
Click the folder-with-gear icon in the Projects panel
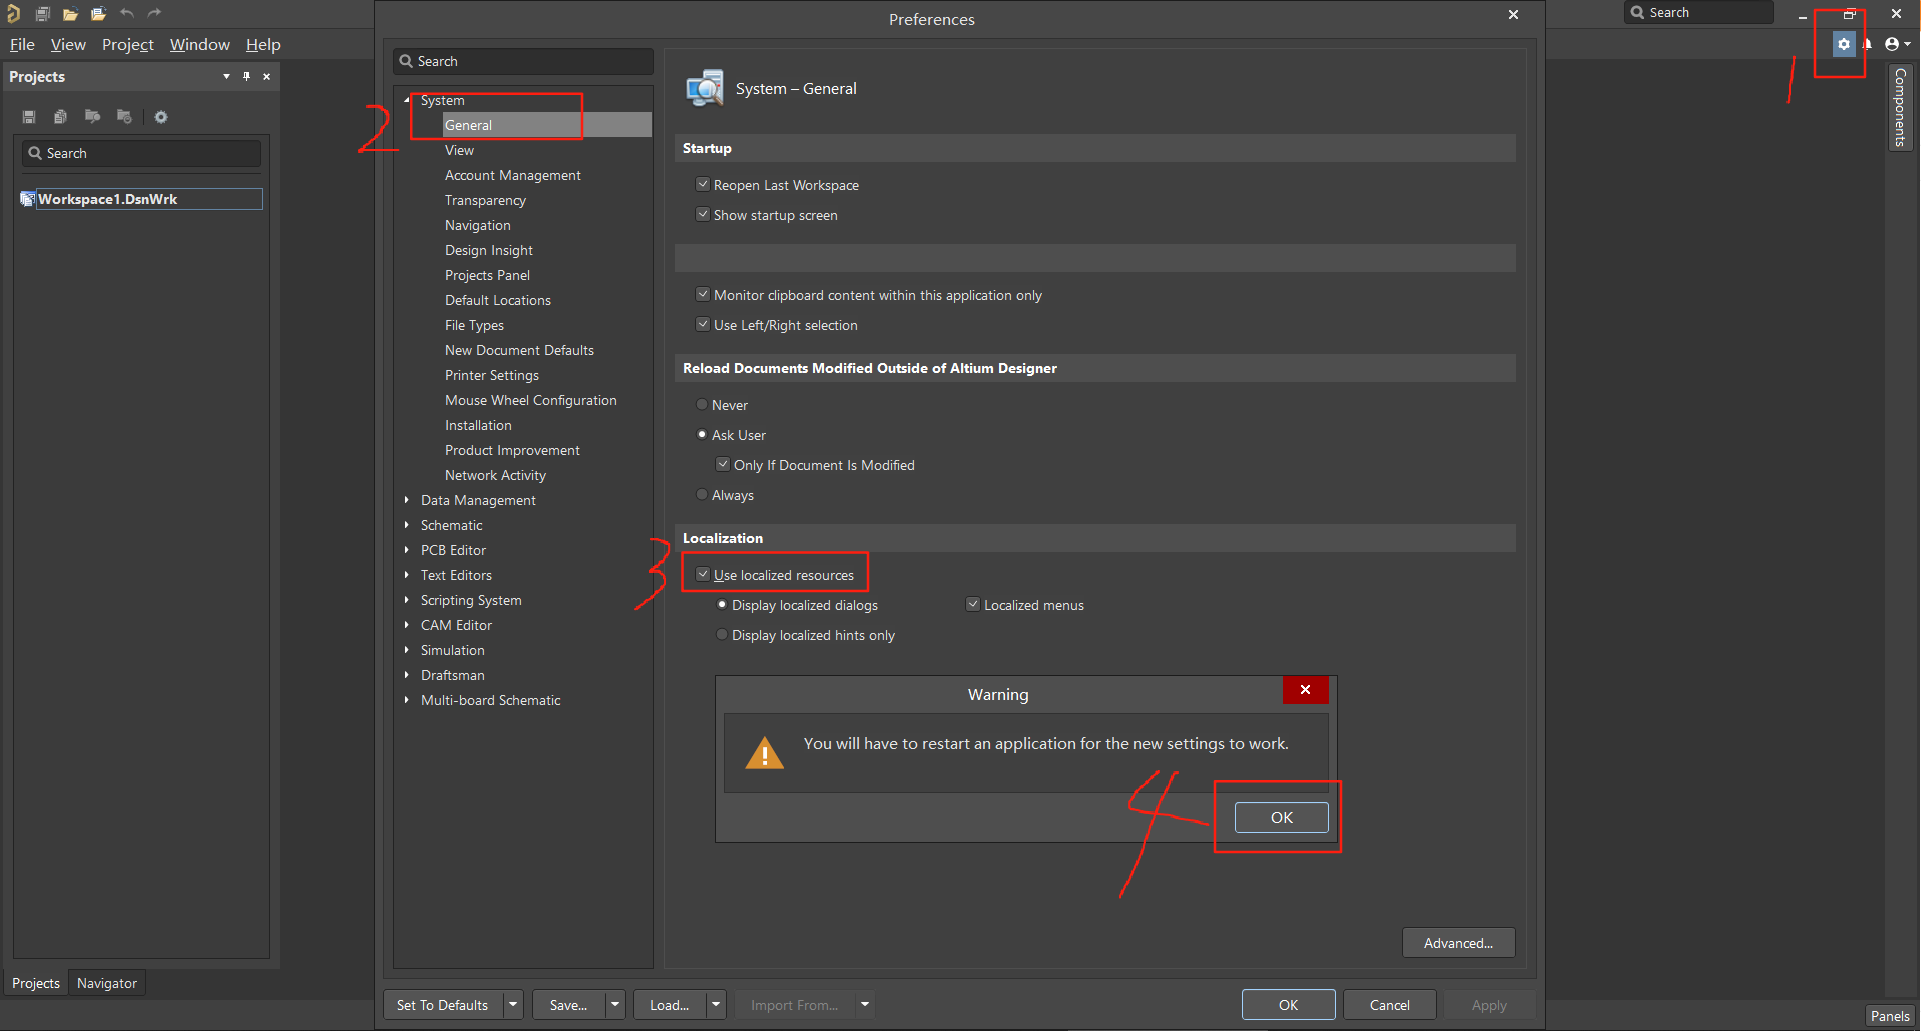point(124,117)
